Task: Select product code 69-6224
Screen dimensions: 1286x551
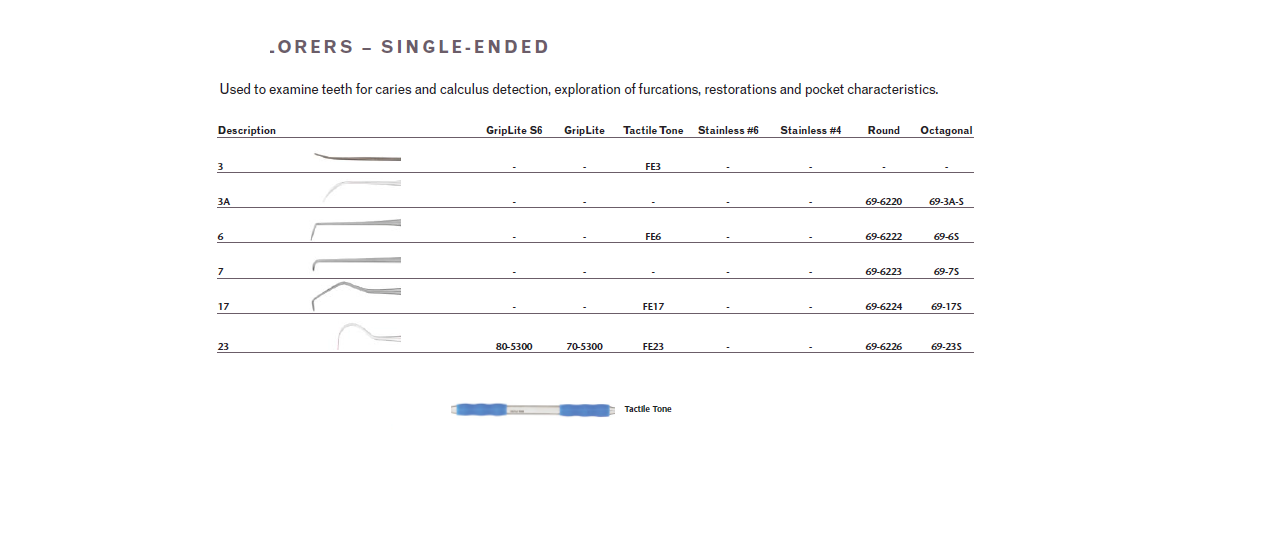Action: click(884, 307)
